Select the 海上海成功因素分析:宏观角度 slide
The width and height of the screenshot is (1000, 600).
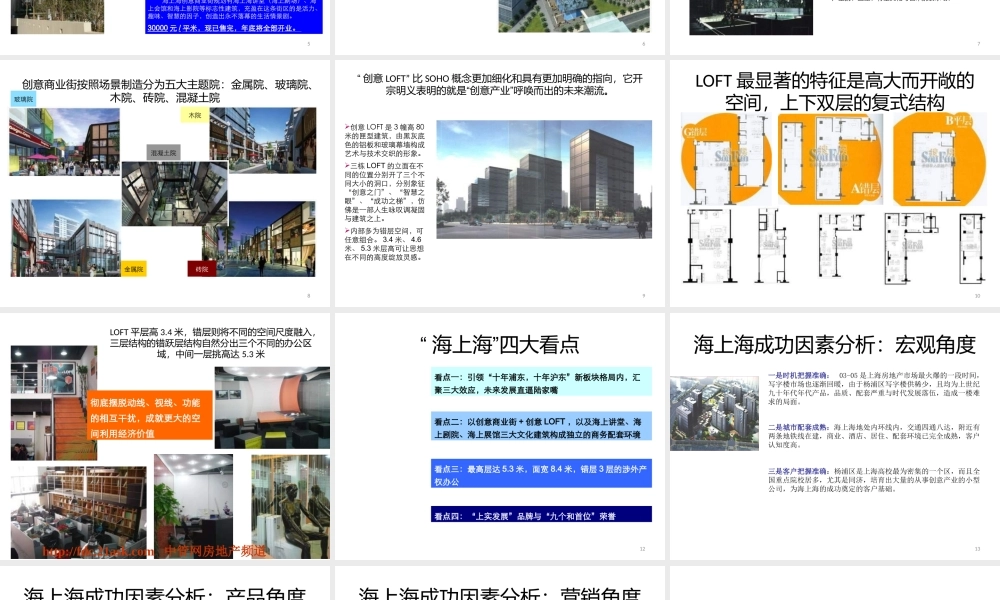pos(835,436)
